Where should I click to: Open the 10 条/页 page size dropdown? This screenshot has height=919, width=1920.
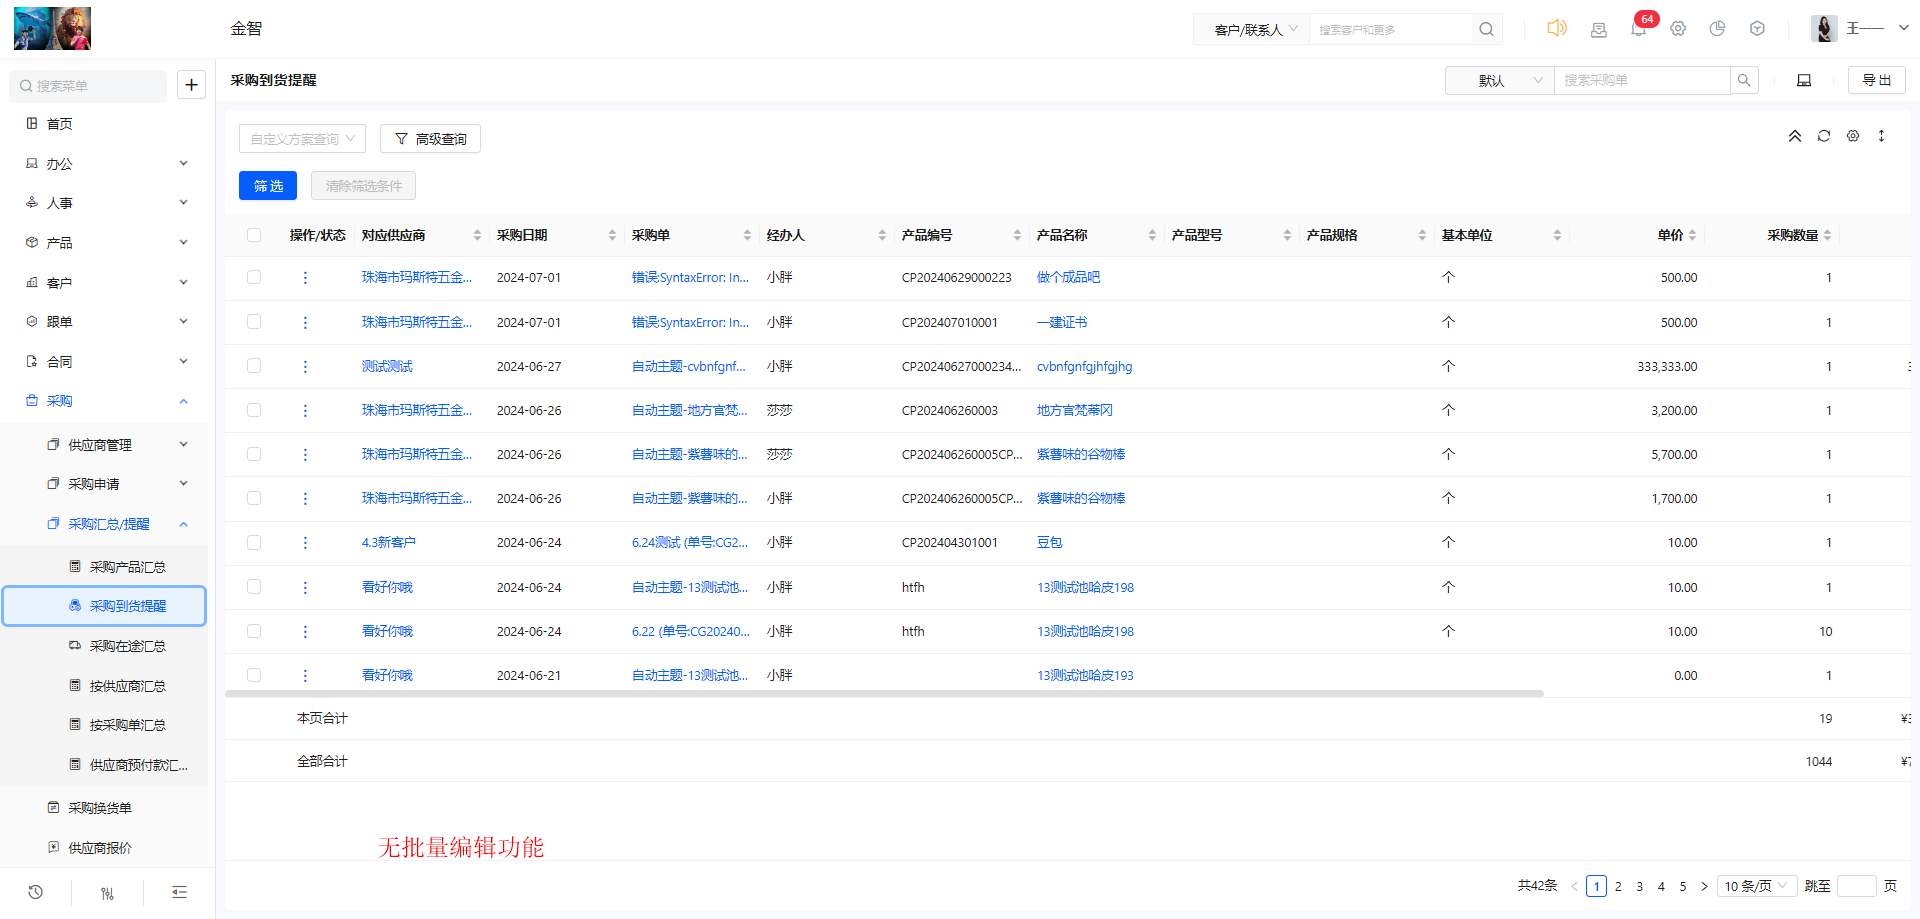click(1756, 886)
